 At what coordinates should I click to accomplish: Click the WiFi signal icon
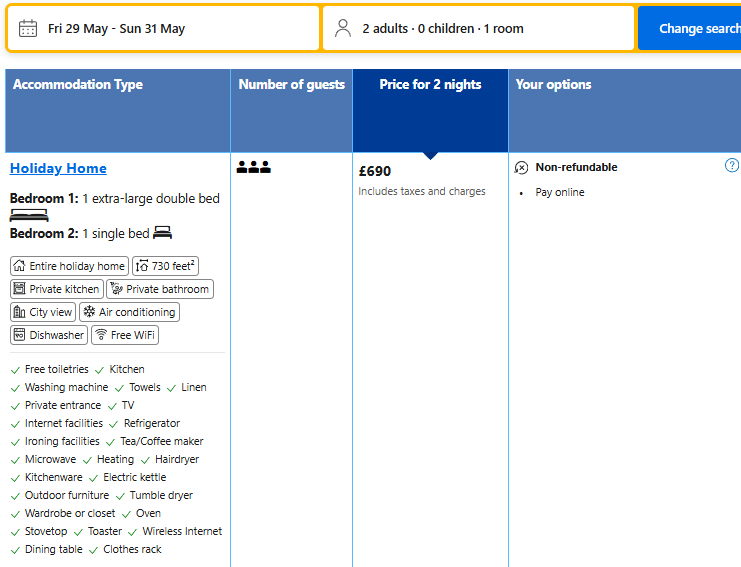100,335
